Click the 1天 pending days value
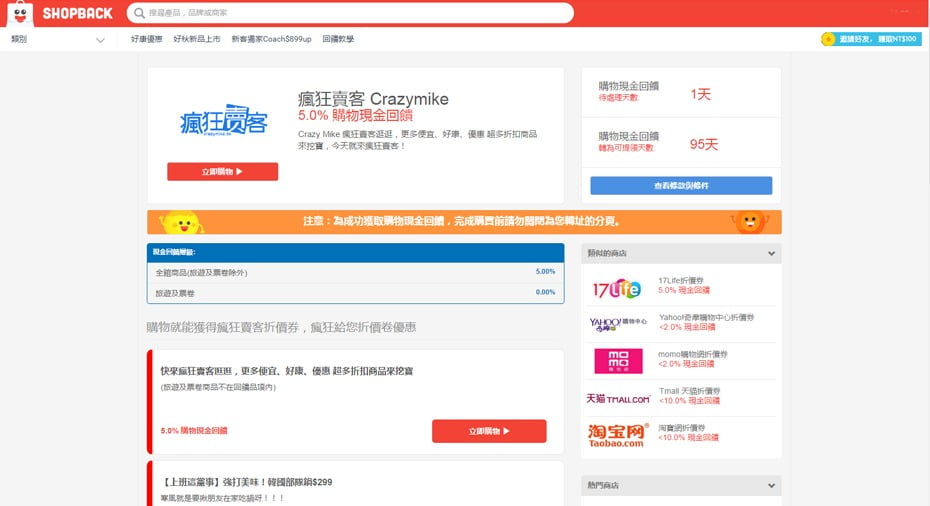This screenshot has width=930, height=506. (x=700, y=94)
